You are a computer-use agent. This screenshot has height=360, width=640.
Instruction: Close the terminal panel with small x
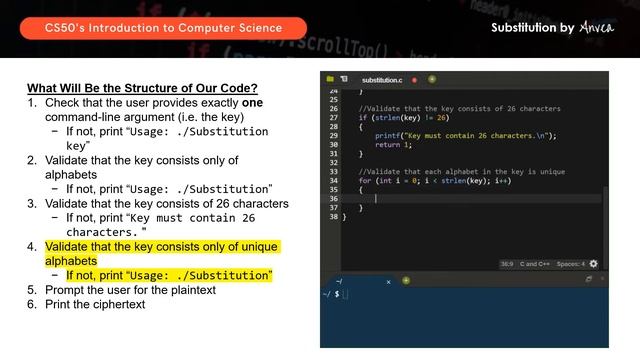point(602,278)
